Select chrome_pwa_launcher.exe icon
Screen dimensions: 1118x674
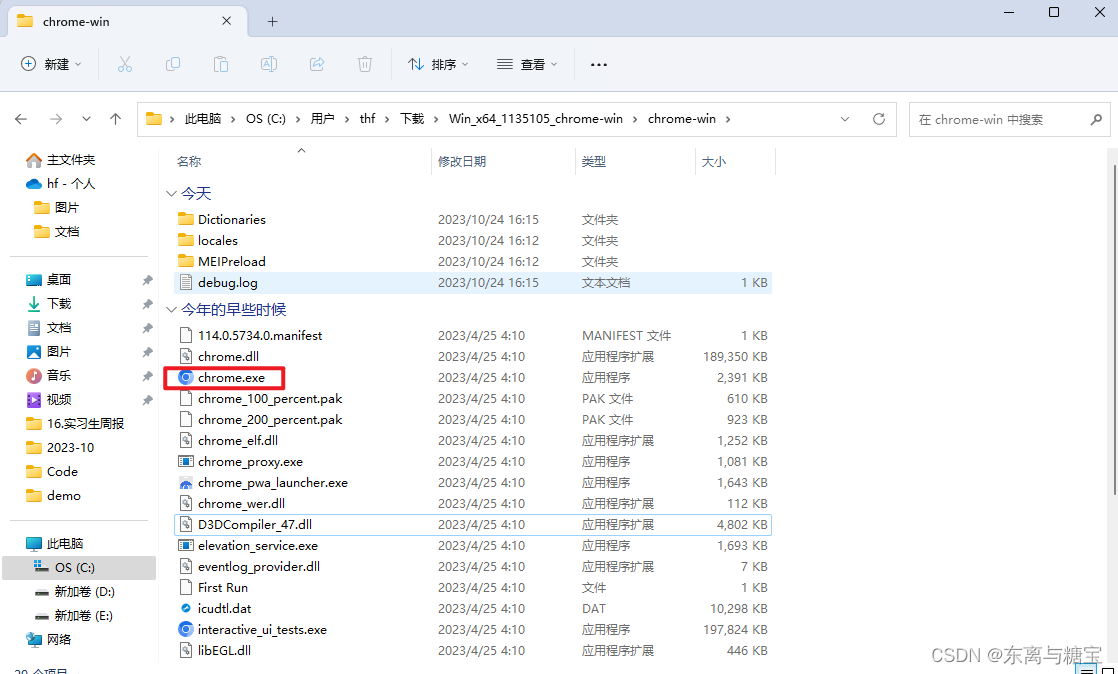185,483
